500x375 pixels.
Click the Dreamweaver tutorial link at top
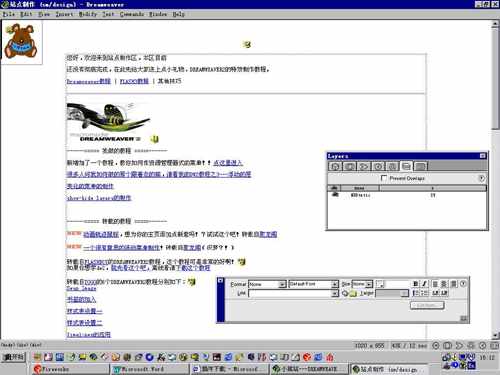88,81
